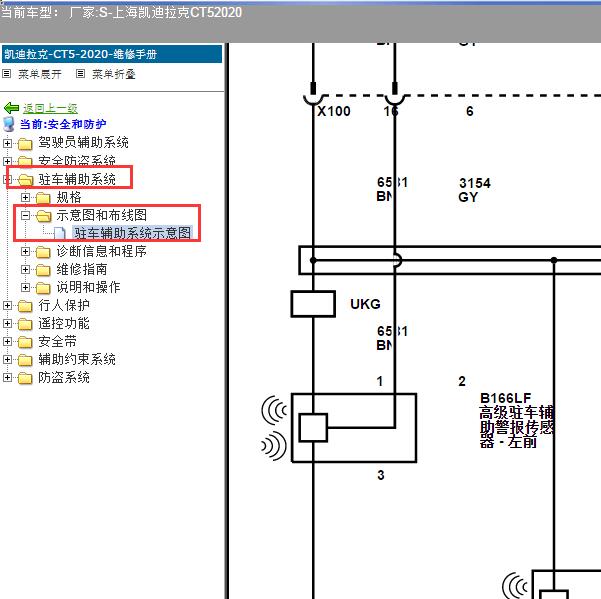Click the UKG option box symbol
The width and height of the screenshot is (601, 599).
click(x=313, y=304)
